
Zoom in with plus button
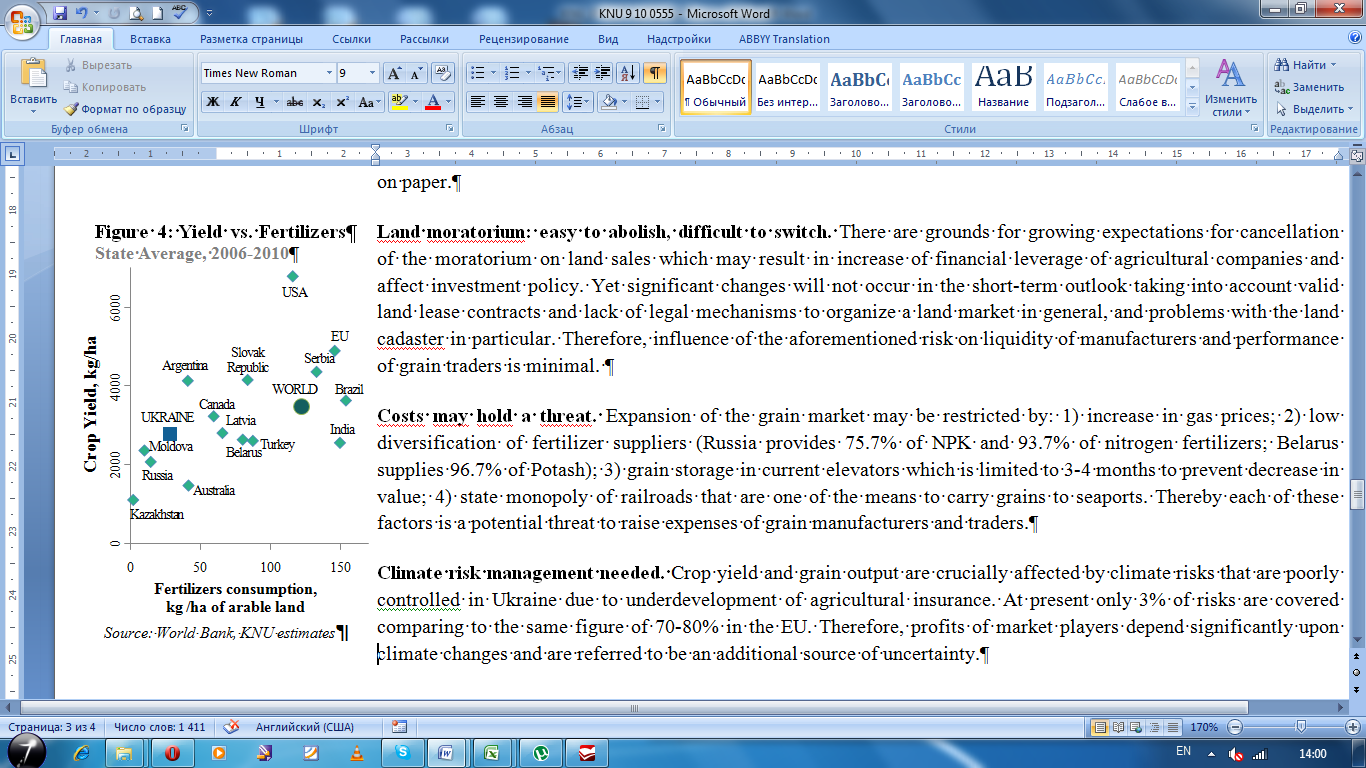1351,727
